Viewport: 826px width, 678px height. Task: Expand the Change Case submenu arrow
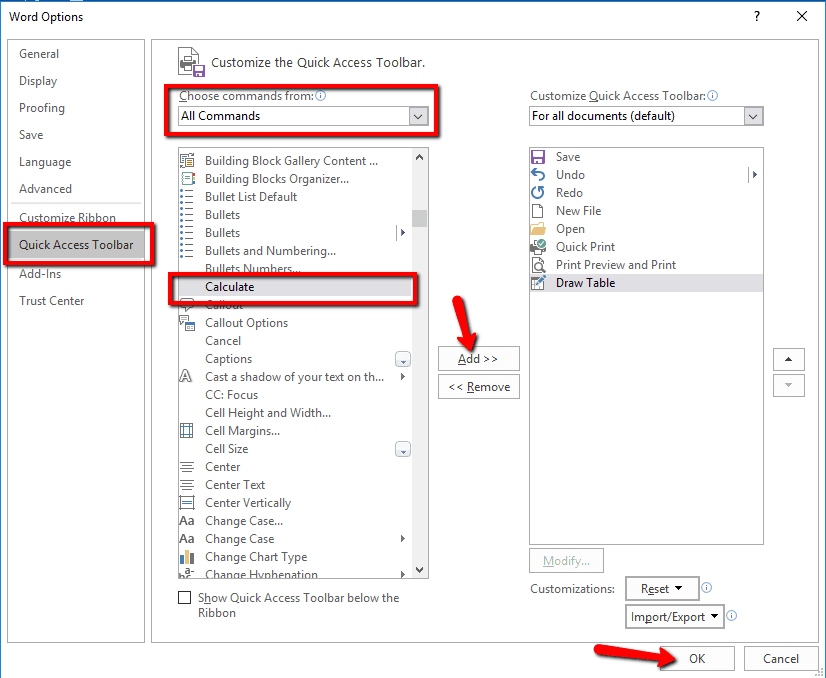click(x=403, y=538)
